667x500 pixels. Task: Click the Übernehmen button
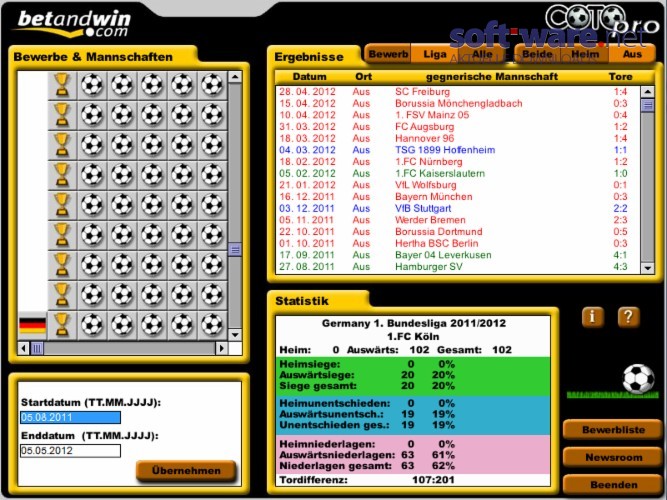coord(186,471)
